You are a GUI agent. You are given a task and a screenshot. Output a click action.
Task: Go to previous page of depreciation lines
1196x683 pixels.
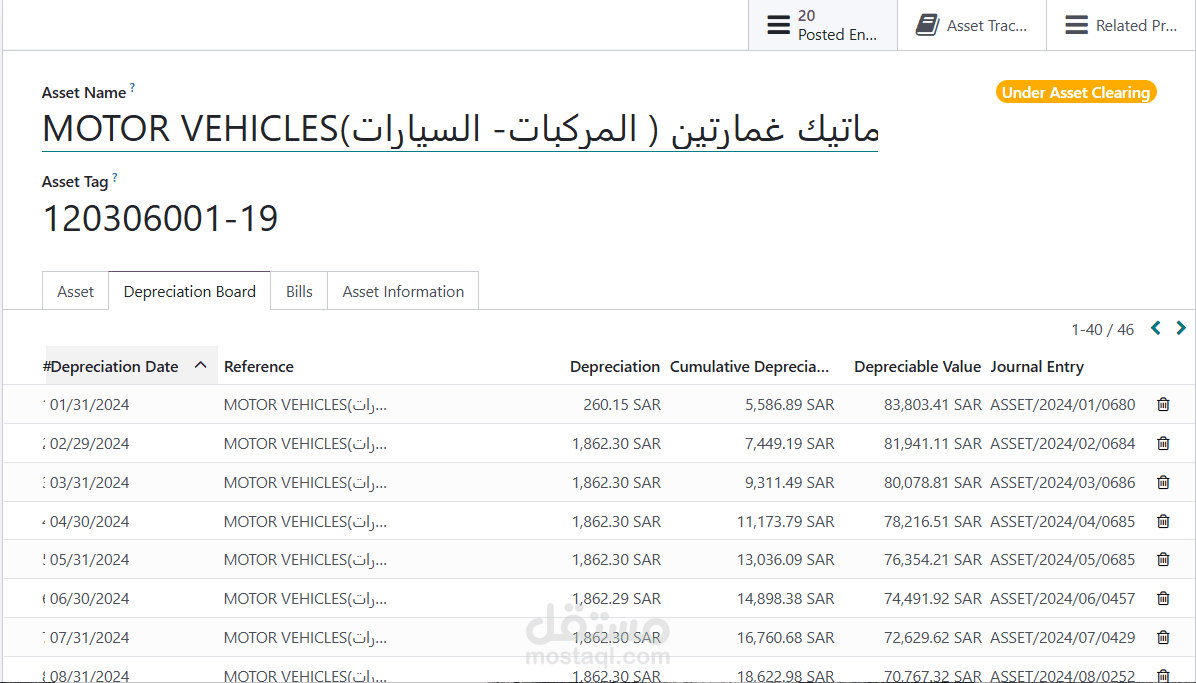[1156, 328]
